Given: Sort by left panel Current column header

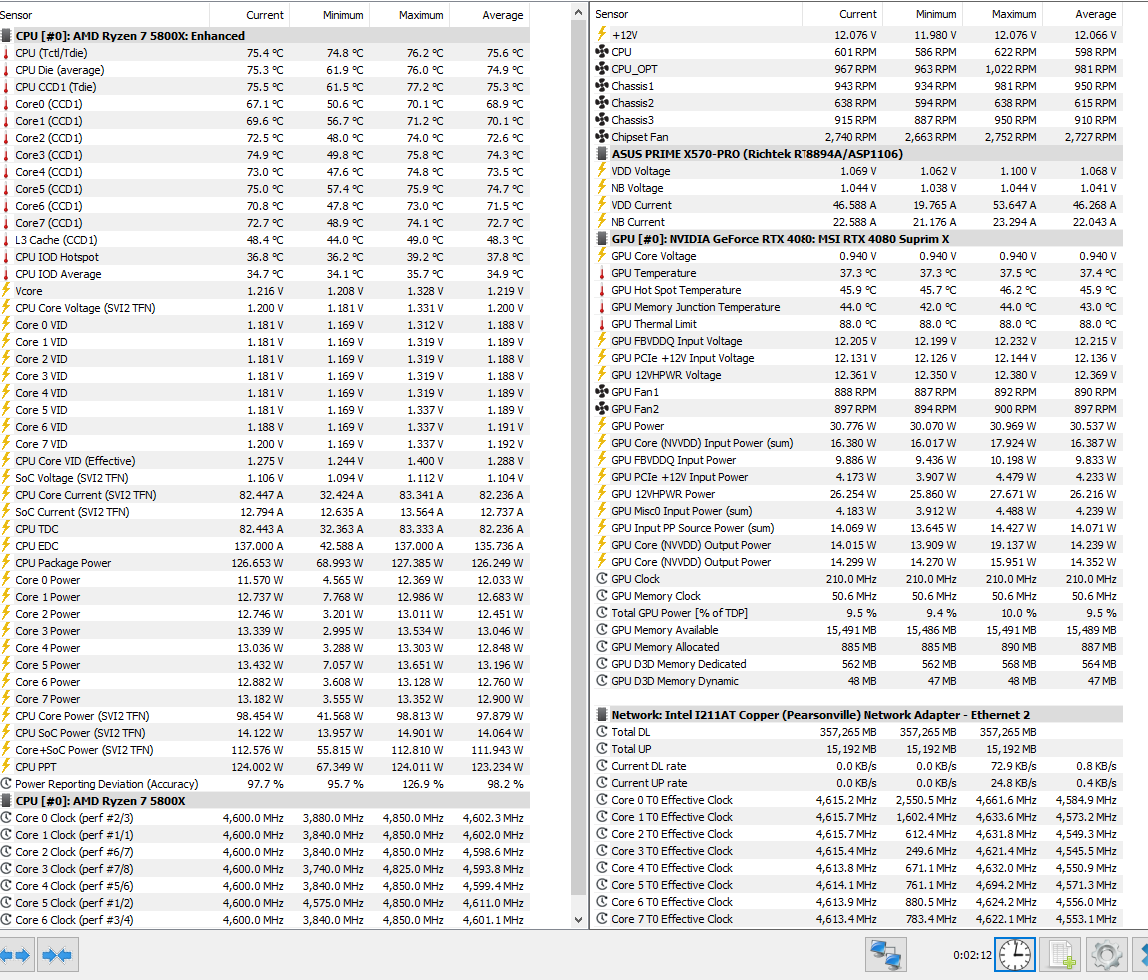Looking at the screenshot, I should click(x=250, y=15).
